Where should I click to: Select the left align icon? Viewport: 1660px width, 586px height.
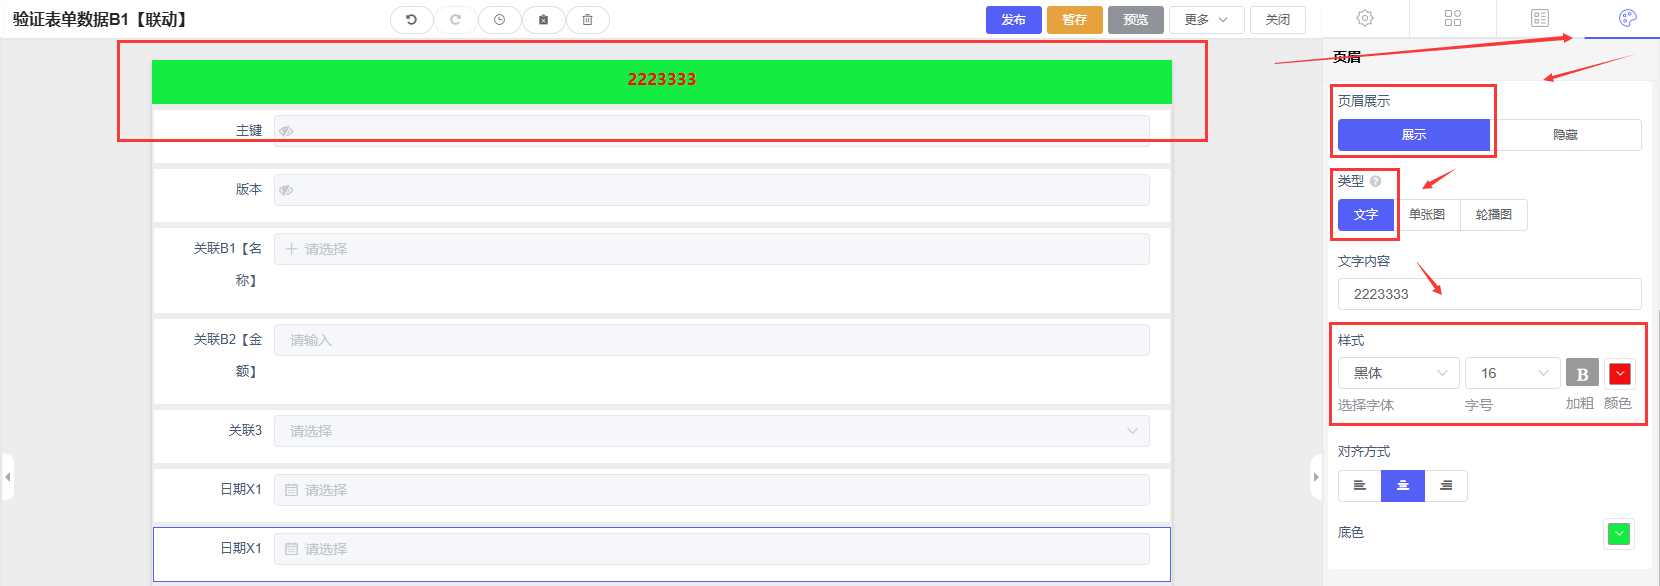(x=1359, y=486)
